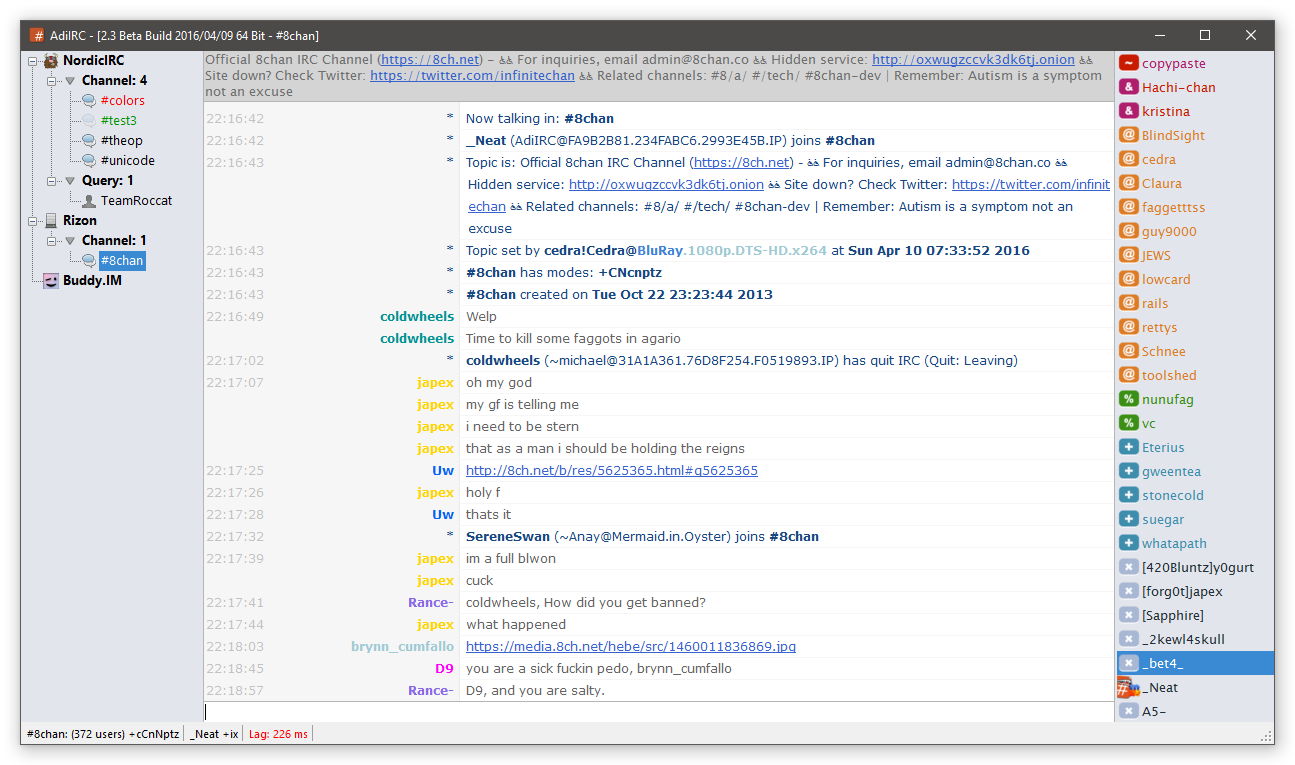
Task: Click the voice badge icon beside Eterius
Action: click(1128, 447)
